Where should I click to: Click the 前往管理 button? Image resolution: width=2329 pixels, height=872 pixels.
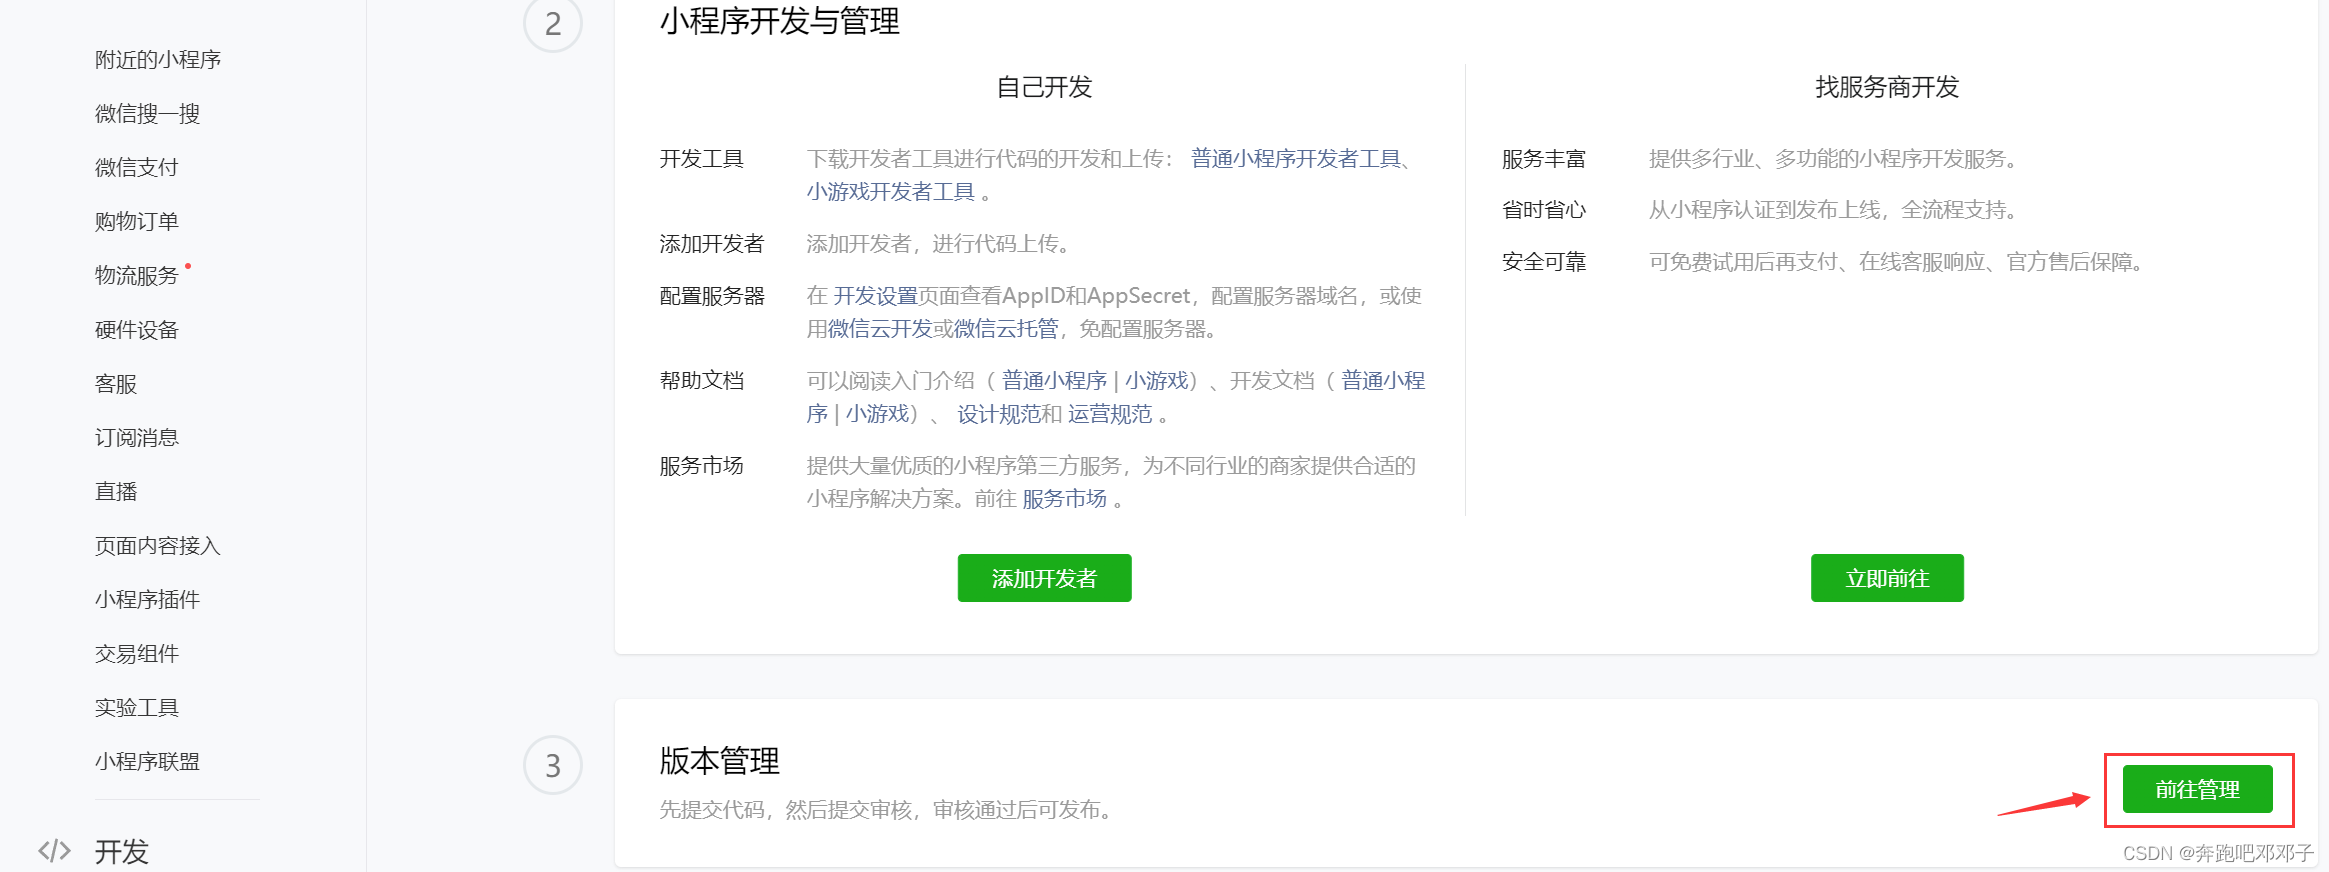point(2198,789)
